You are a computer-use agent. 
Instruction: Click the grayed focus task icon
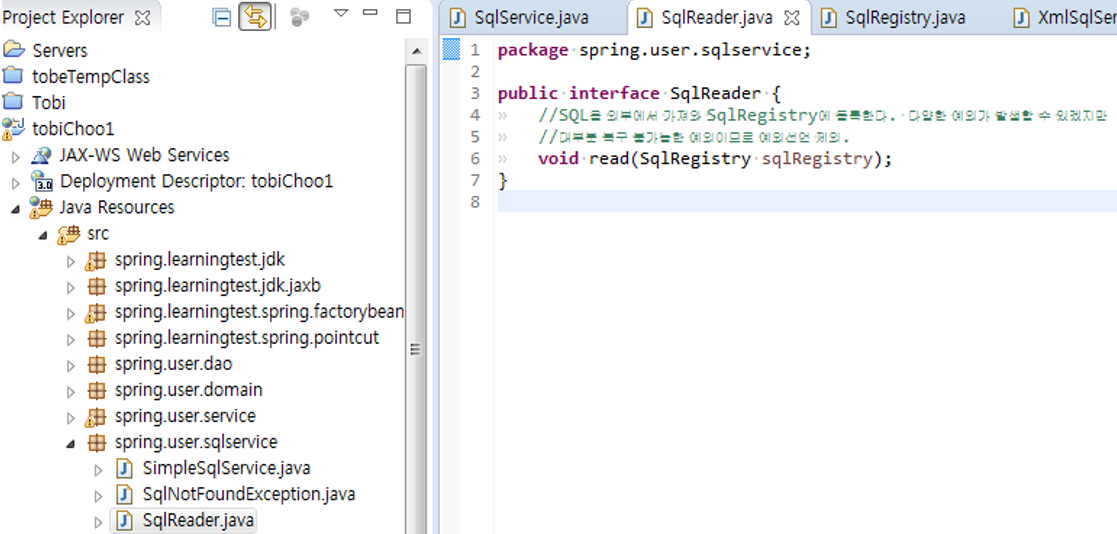[x=300, y=18]
